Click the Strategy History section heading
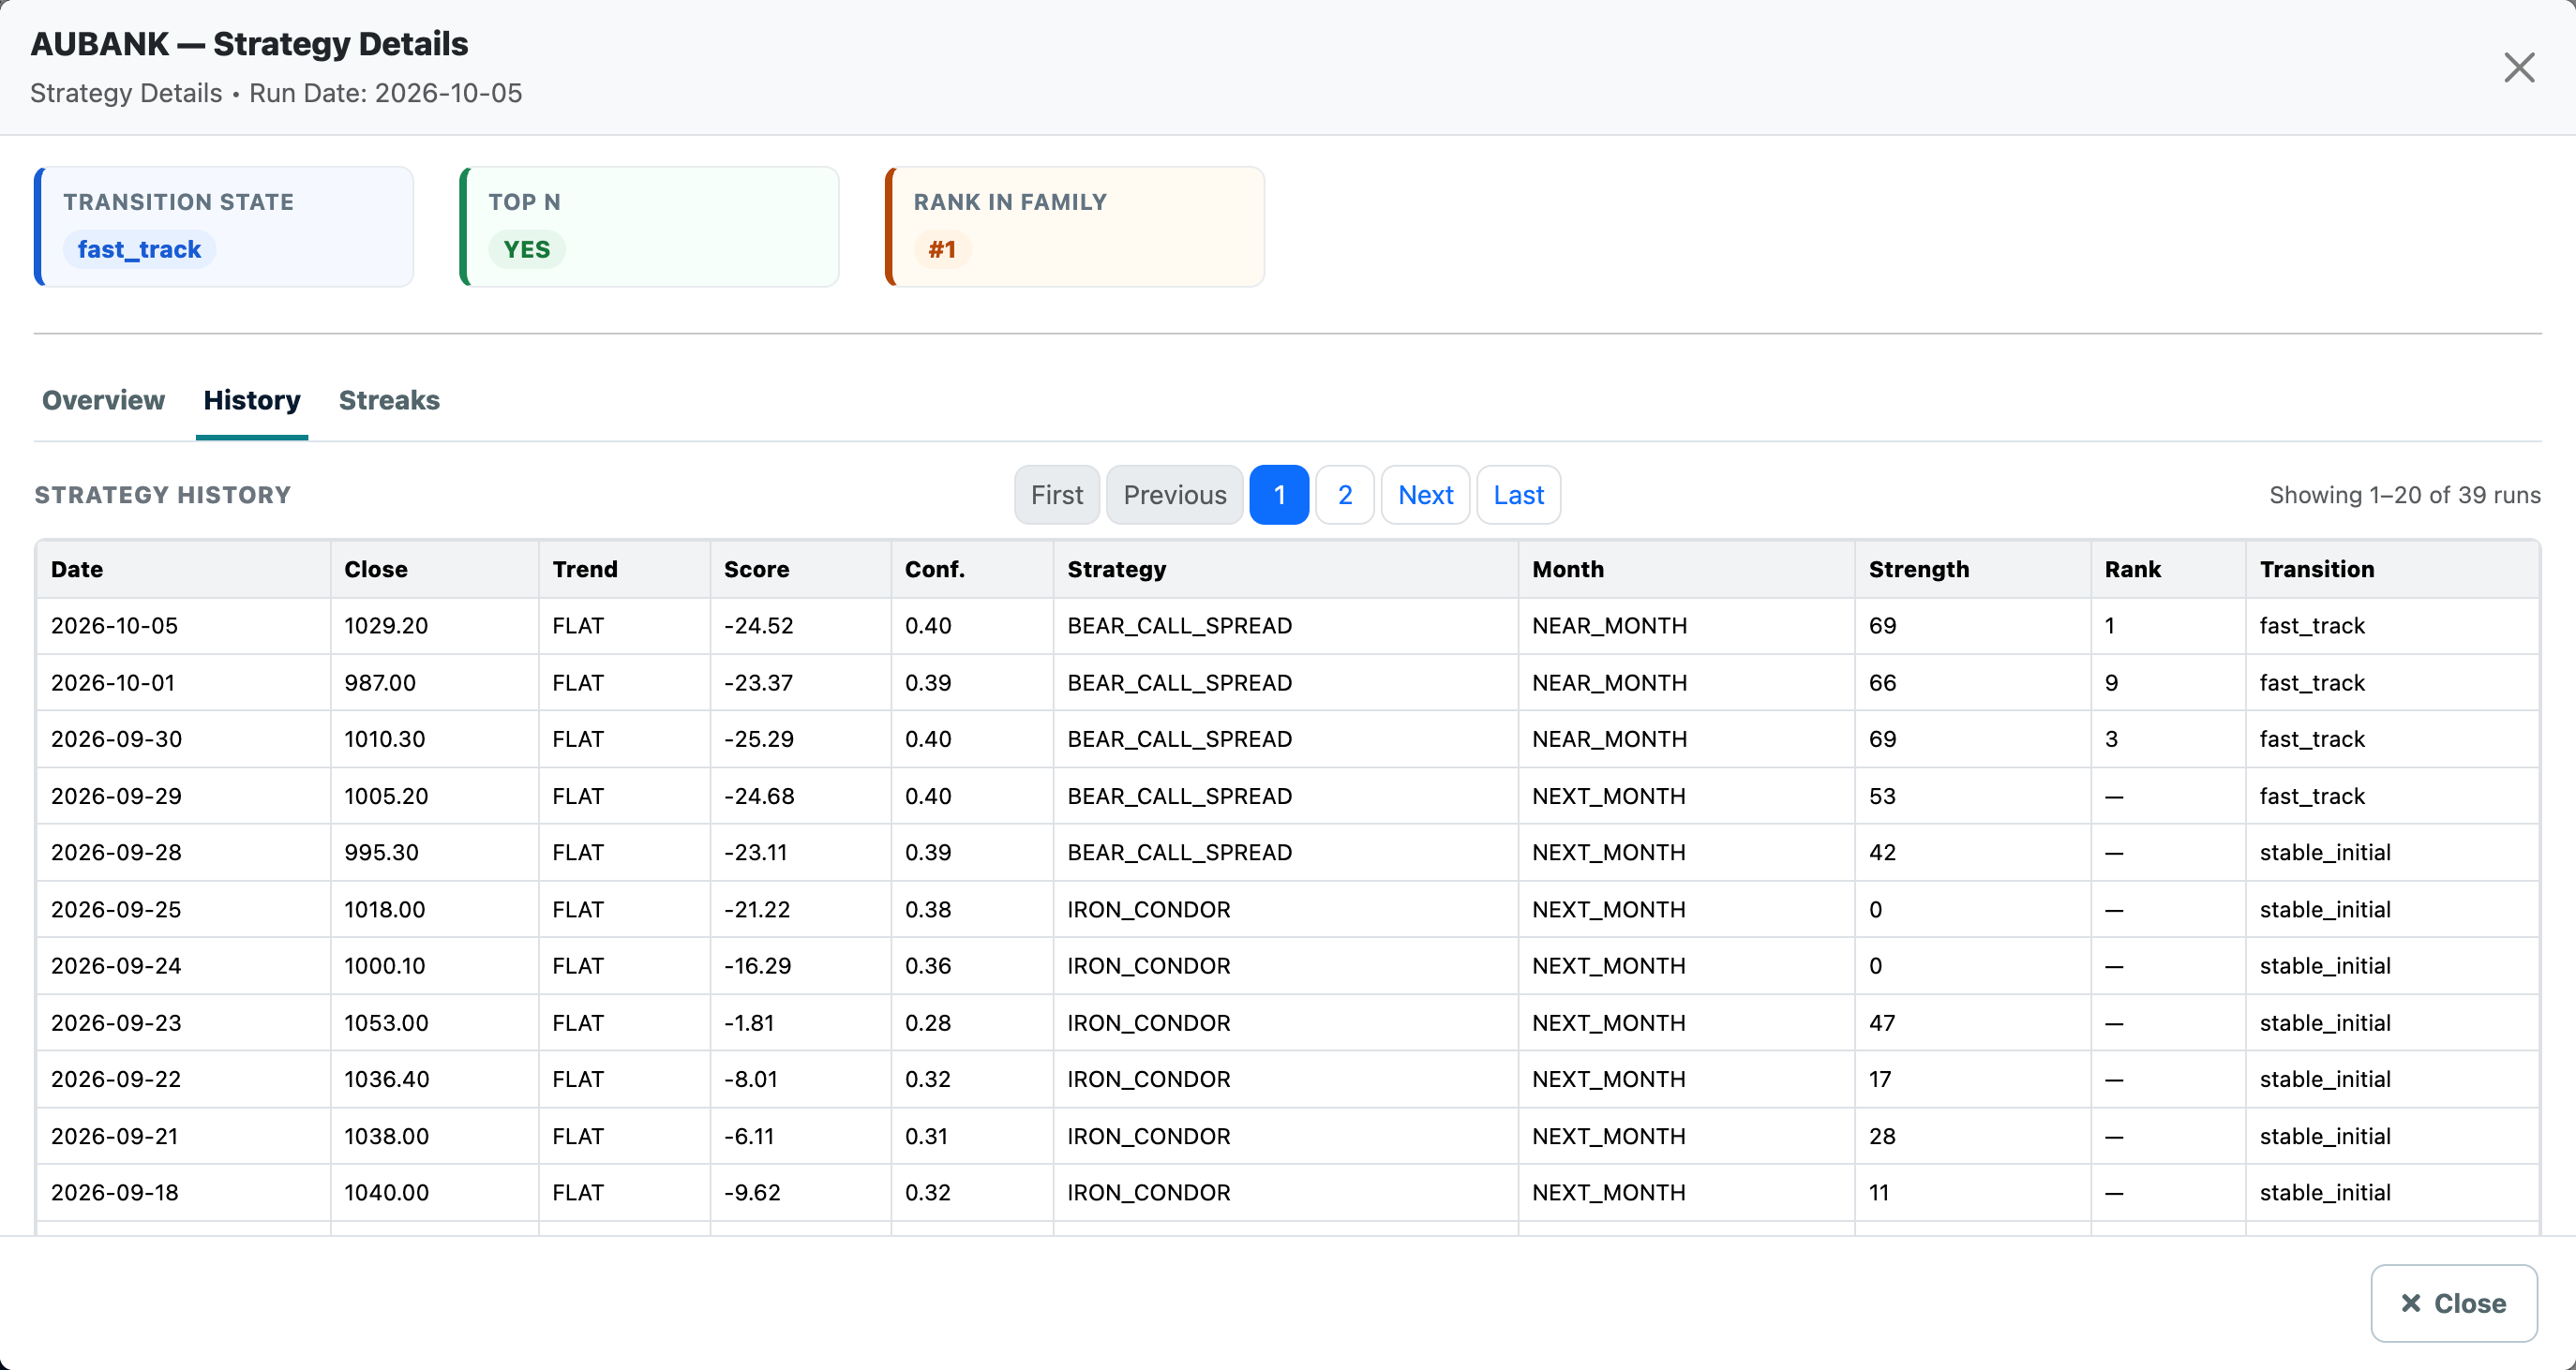The height and width of the screenshot is (1370, 2576). (x=163, y=495)
